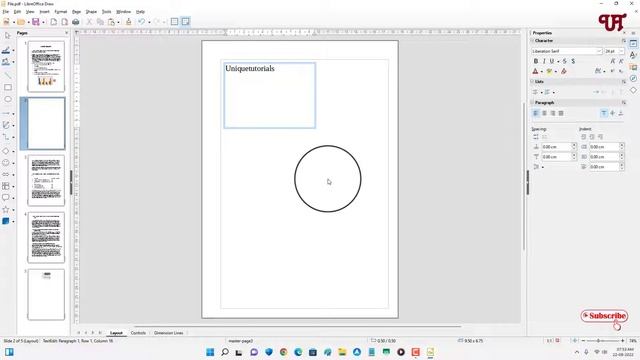The image size is (640, 360).
Task: Switch to the Controls layer tab
Action: click(138, 333)
